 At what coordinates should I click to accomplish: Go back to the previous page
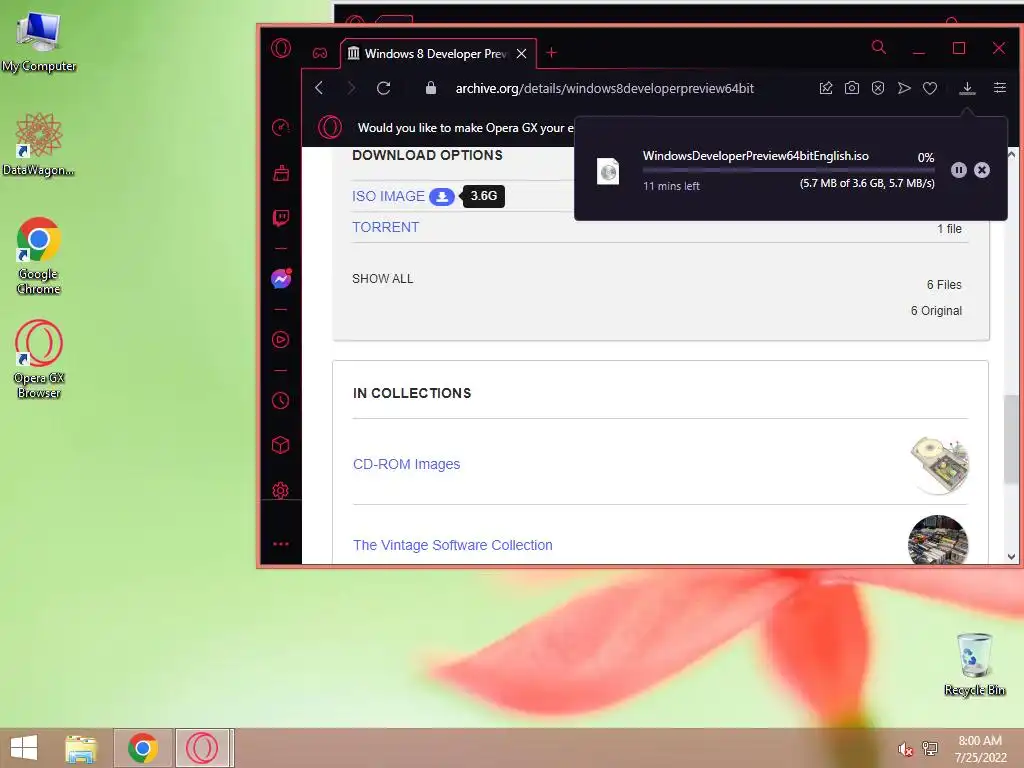pos(319,88)
